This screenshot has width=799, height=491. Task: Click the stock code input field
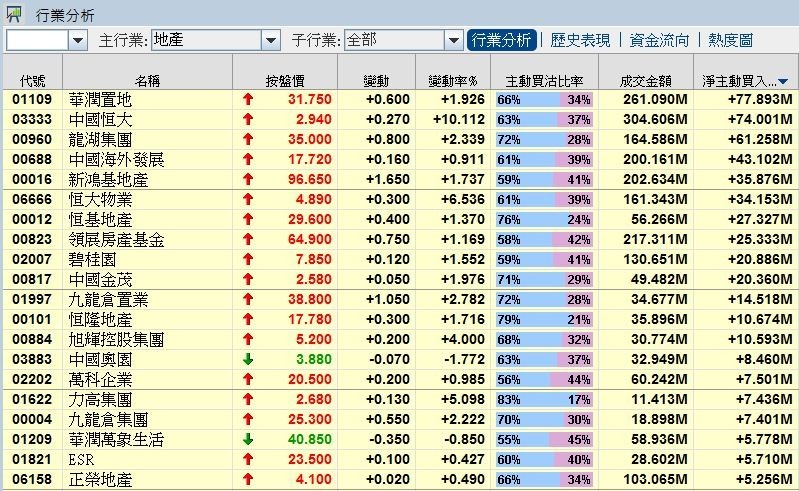tap(38, 41)
